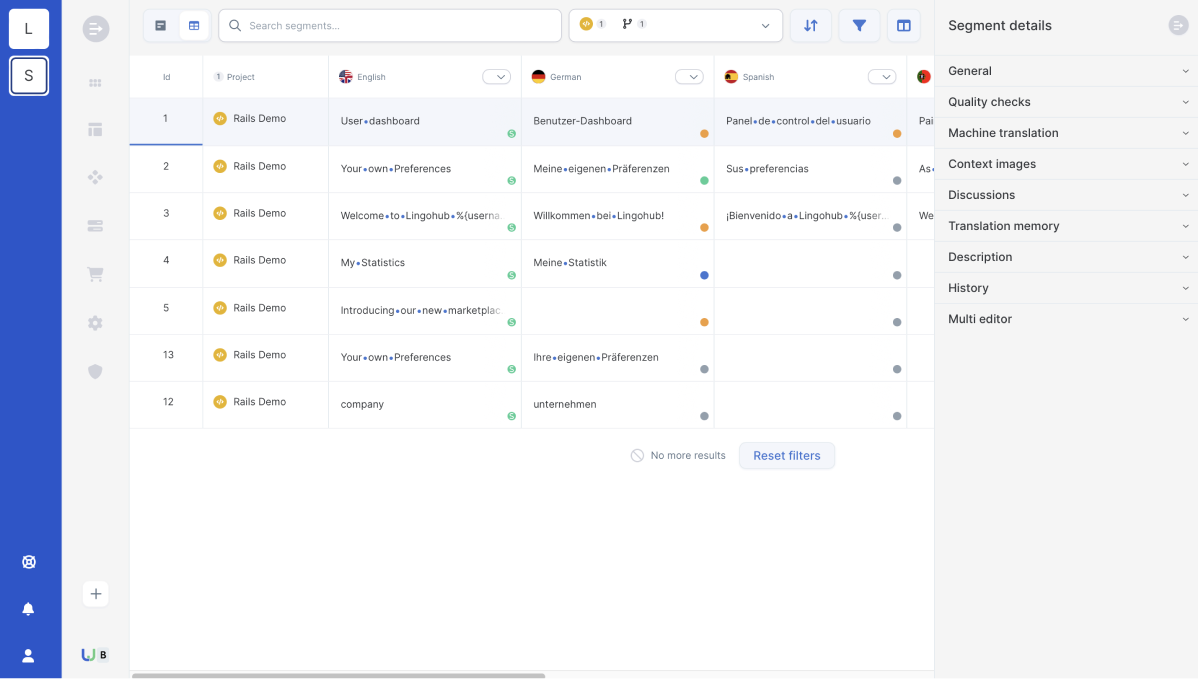Image resolution: width=1198 pixels, height=679 pixels.
Task: Expand the Context images section
Action: click(x=1067, y=164)
